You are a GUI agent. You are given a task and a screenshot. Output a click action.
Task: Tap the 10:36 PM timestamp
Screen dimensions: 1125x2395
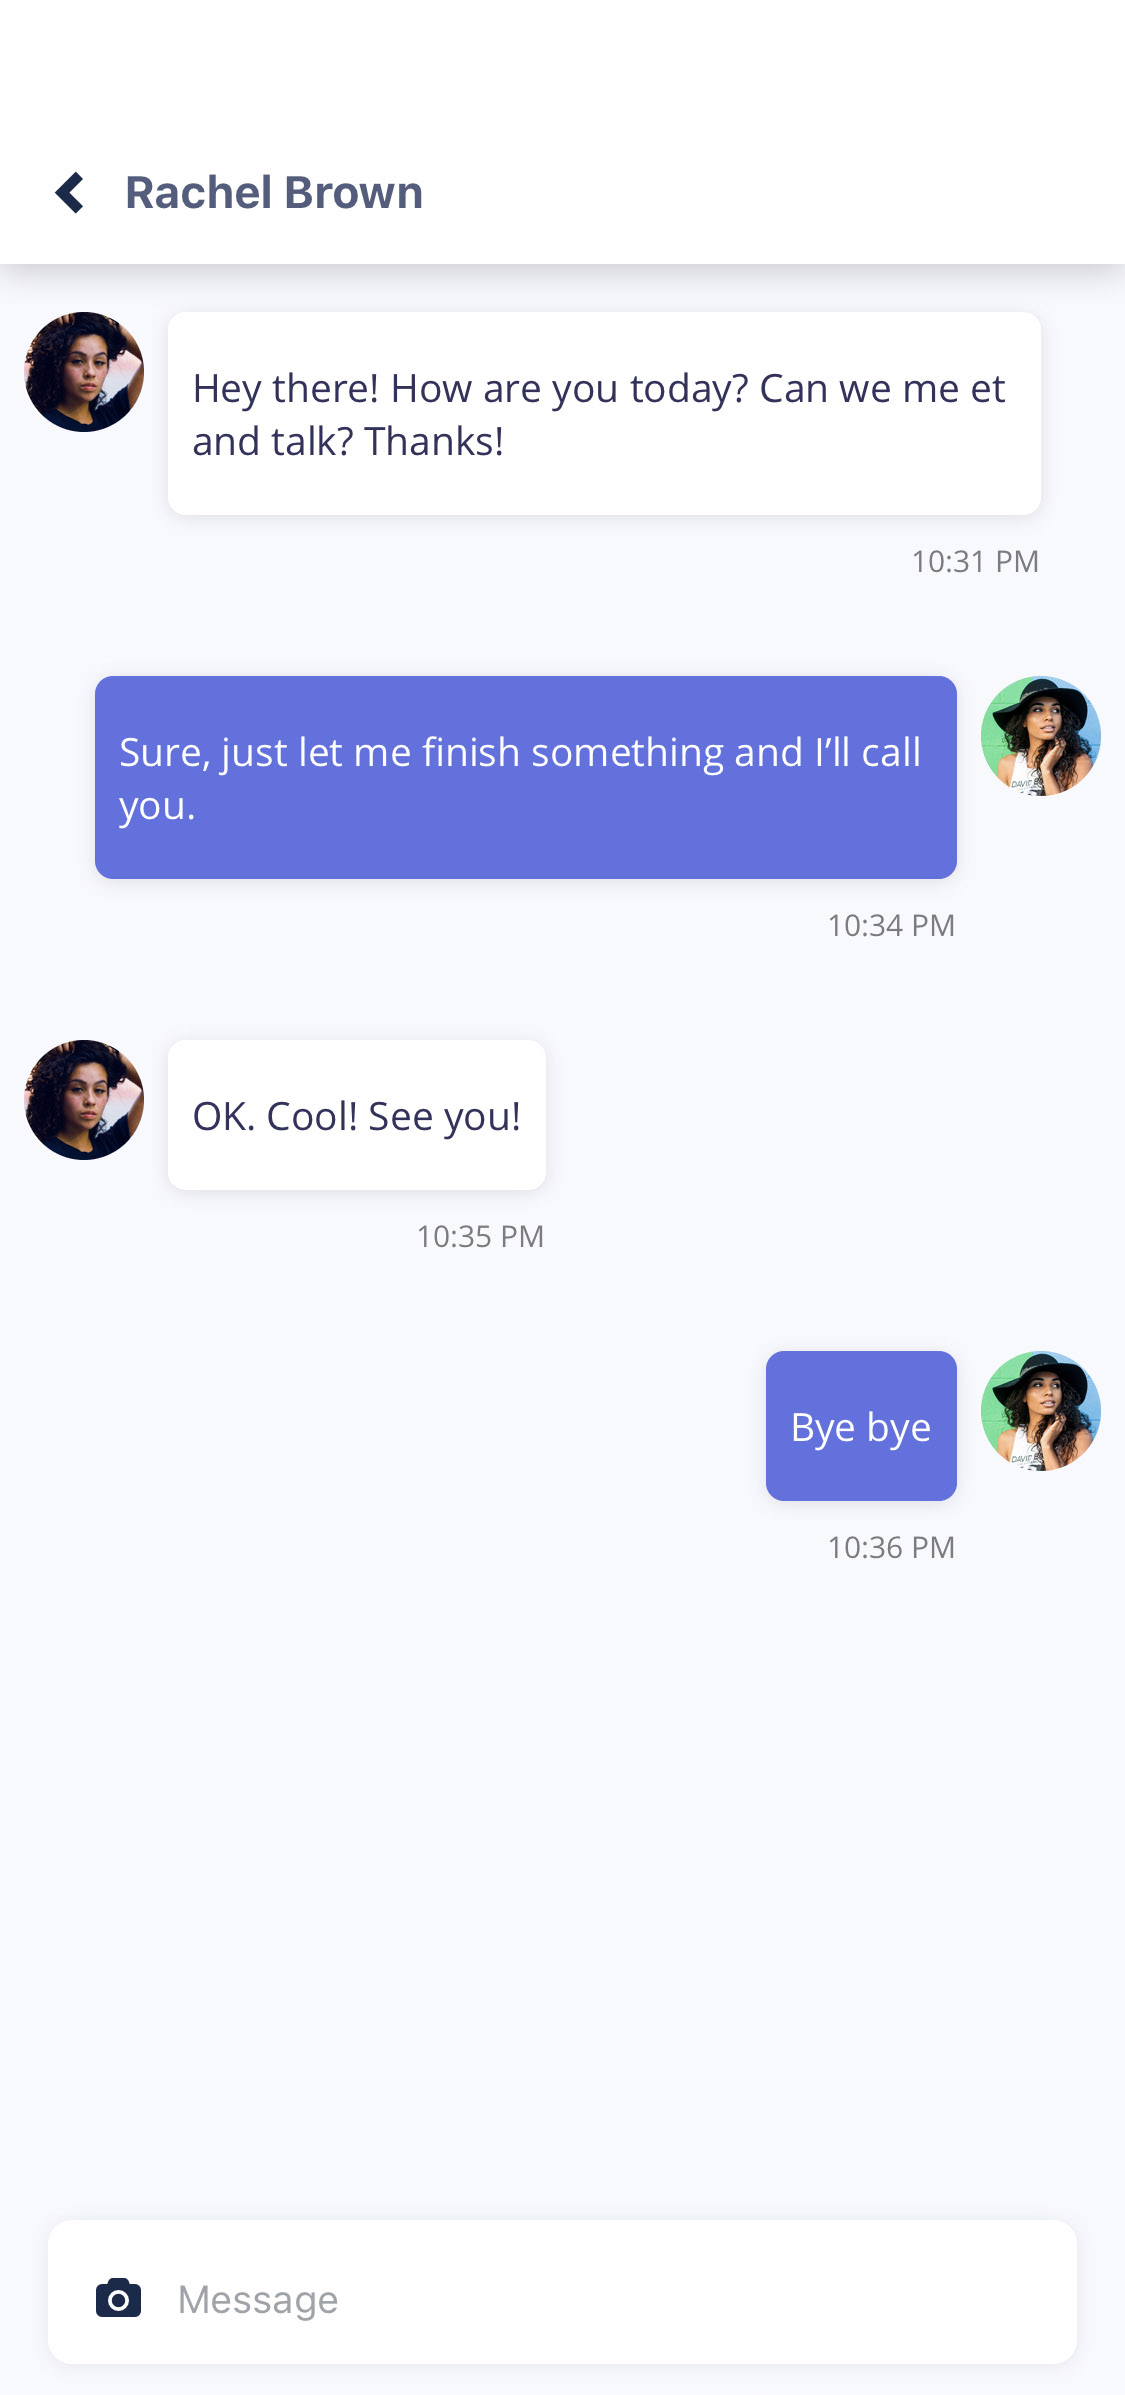pos(891,1547)
